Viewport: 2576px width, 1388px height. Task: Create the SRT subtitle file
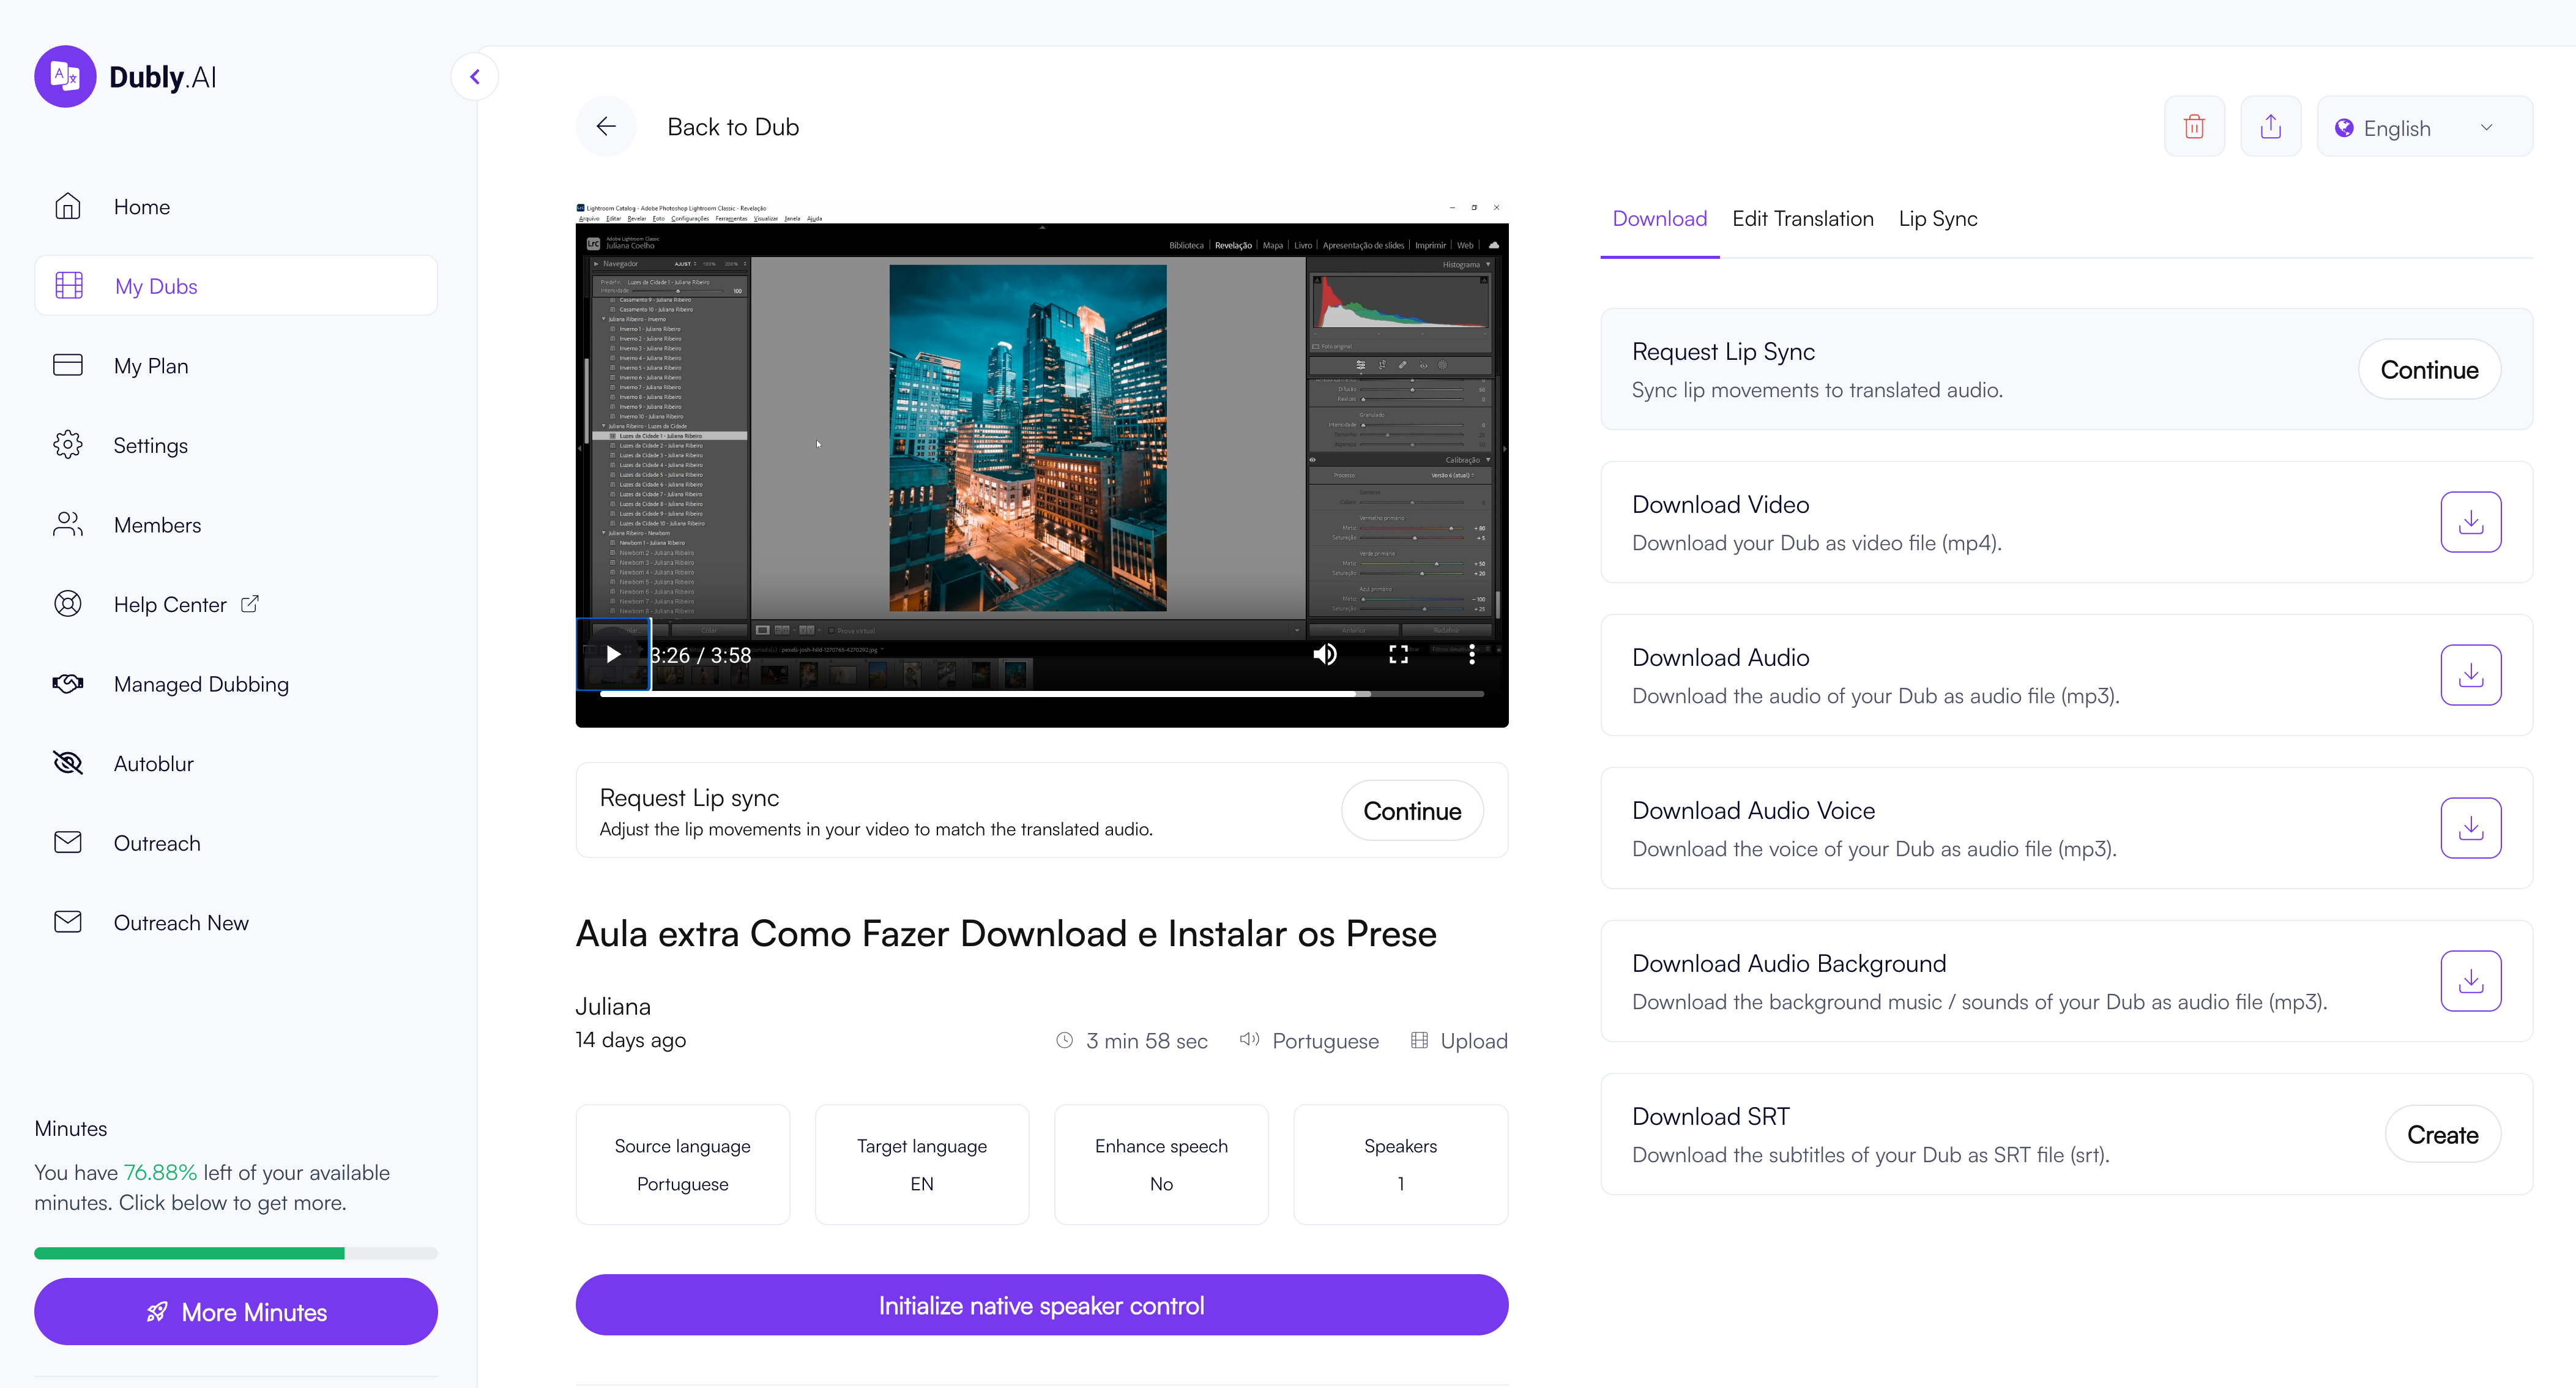tap(2442, 1134)
